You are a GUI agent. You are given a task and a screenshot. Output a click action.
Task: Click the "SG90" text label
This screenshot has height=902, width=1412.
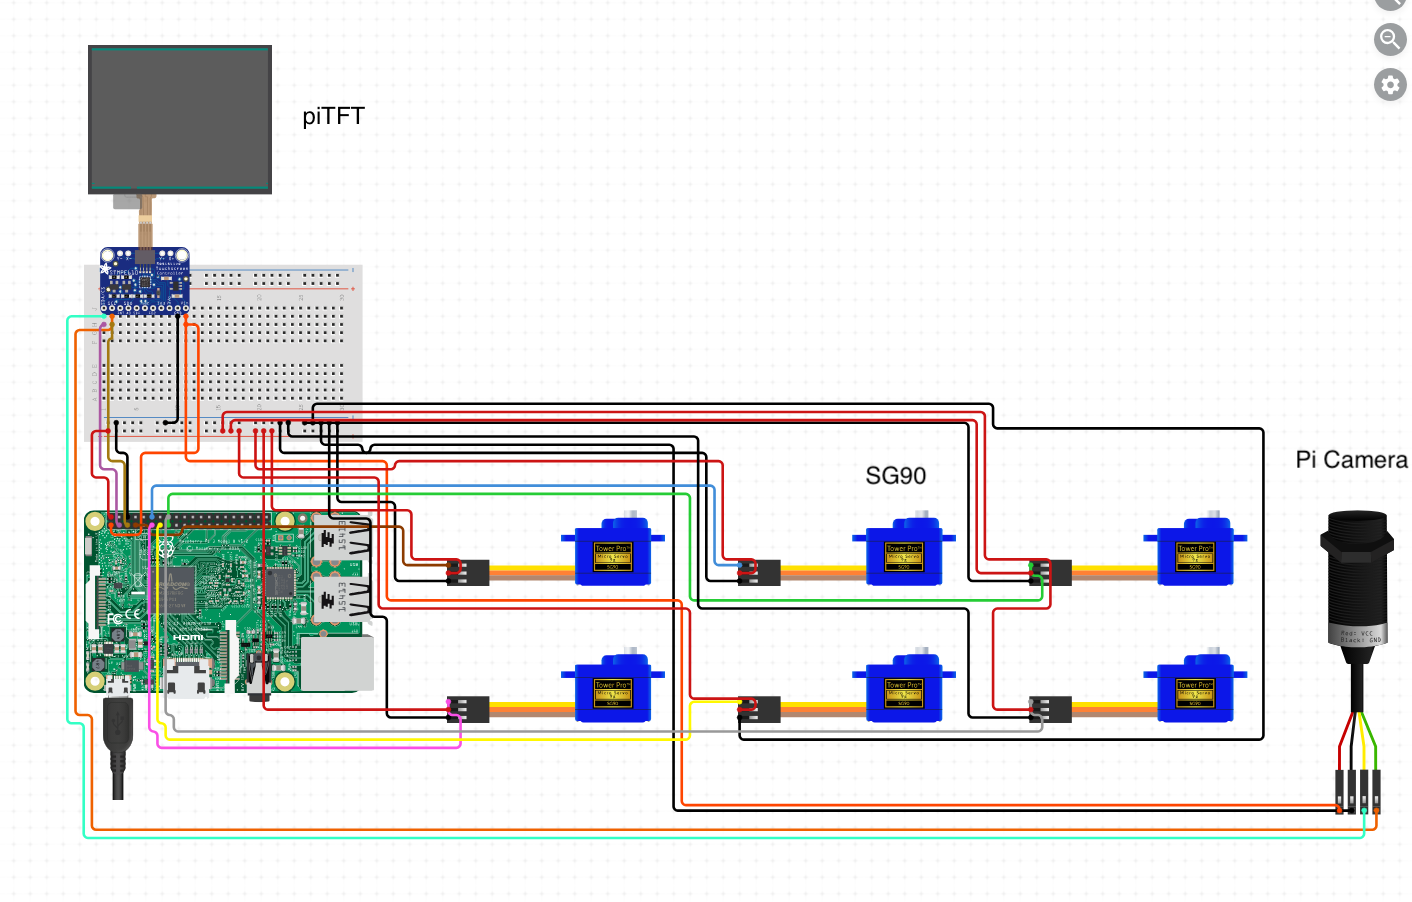coord(895,476)
